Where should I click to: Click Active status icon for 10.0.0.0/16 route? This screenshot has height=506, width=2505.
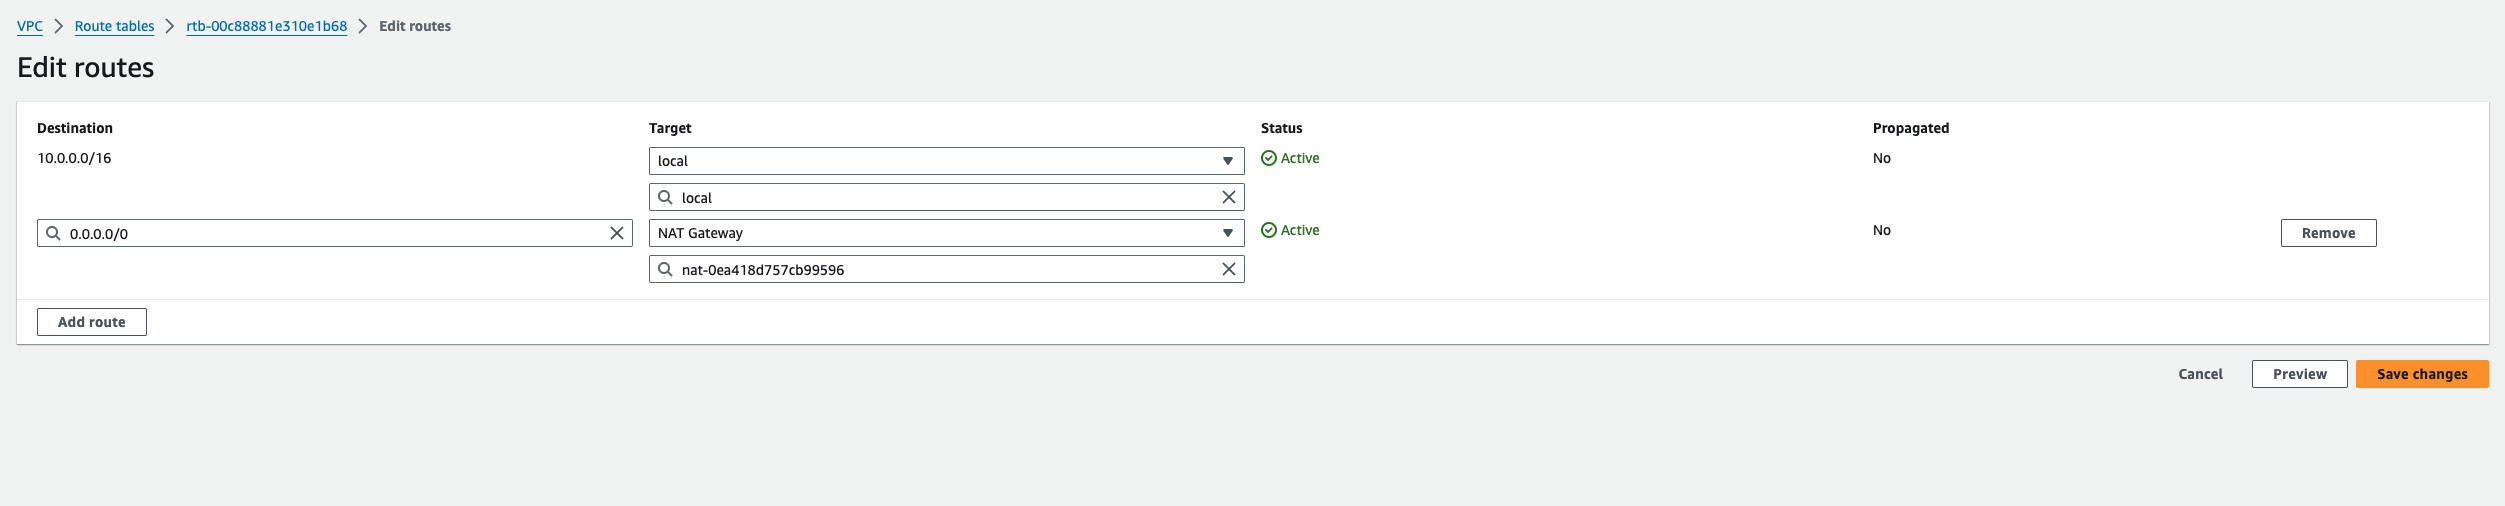point(1269,158)
